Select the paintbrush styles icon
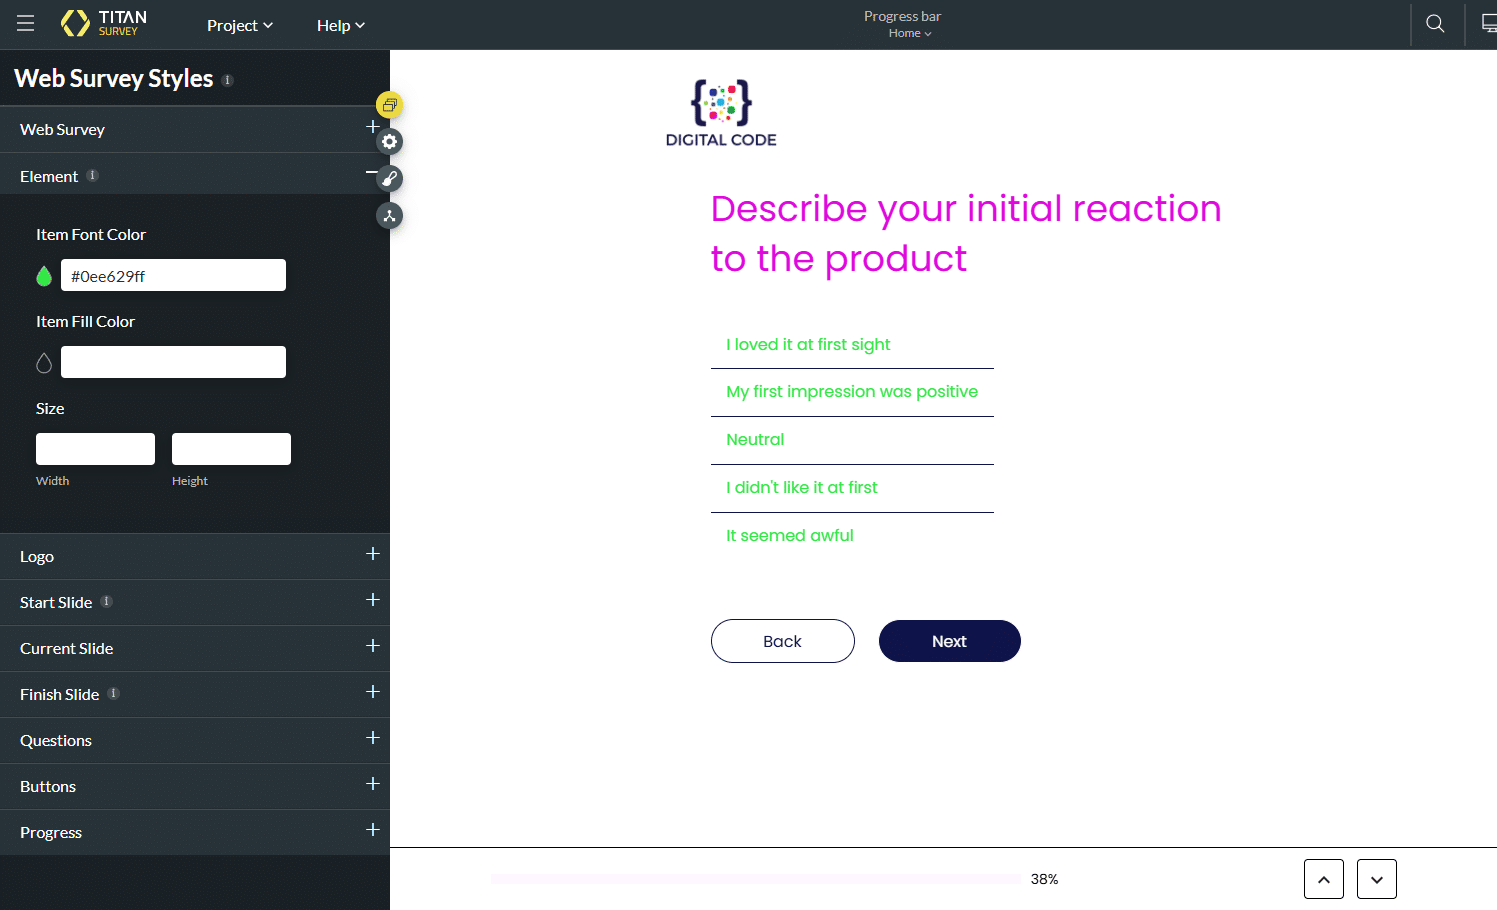The width and height of the screenshot is (1497, 910). pyautogui.click(x=389, y=179)
